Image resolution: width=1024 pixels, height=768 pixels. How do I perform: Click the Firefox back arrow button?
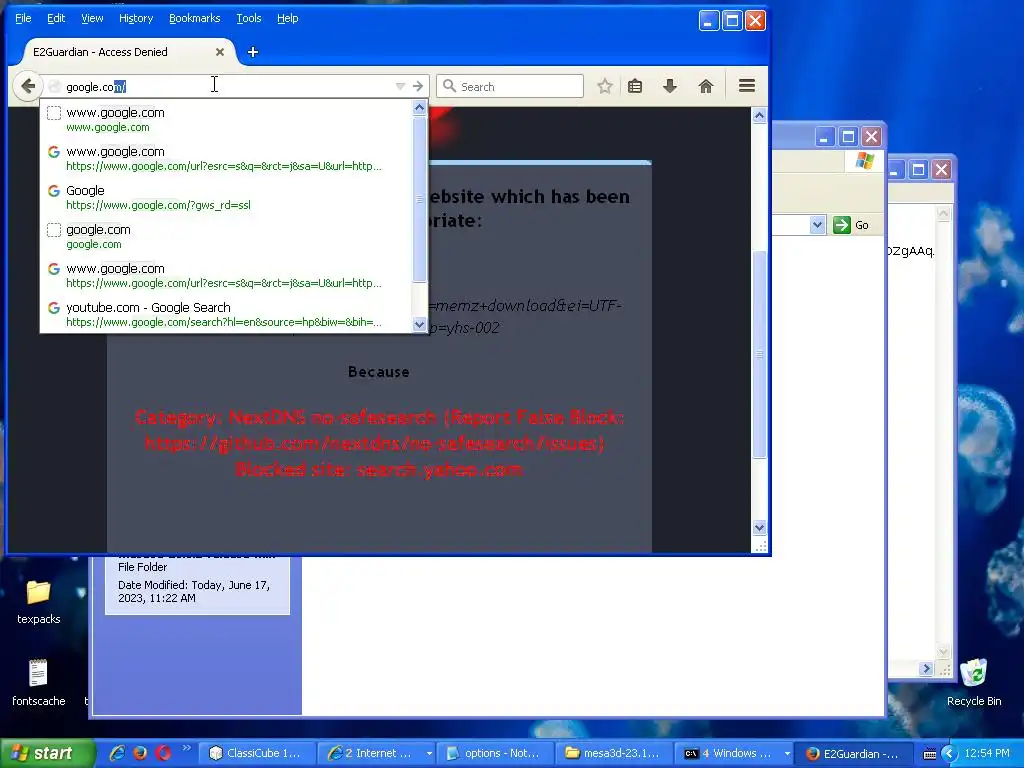(x=27, y=86)
